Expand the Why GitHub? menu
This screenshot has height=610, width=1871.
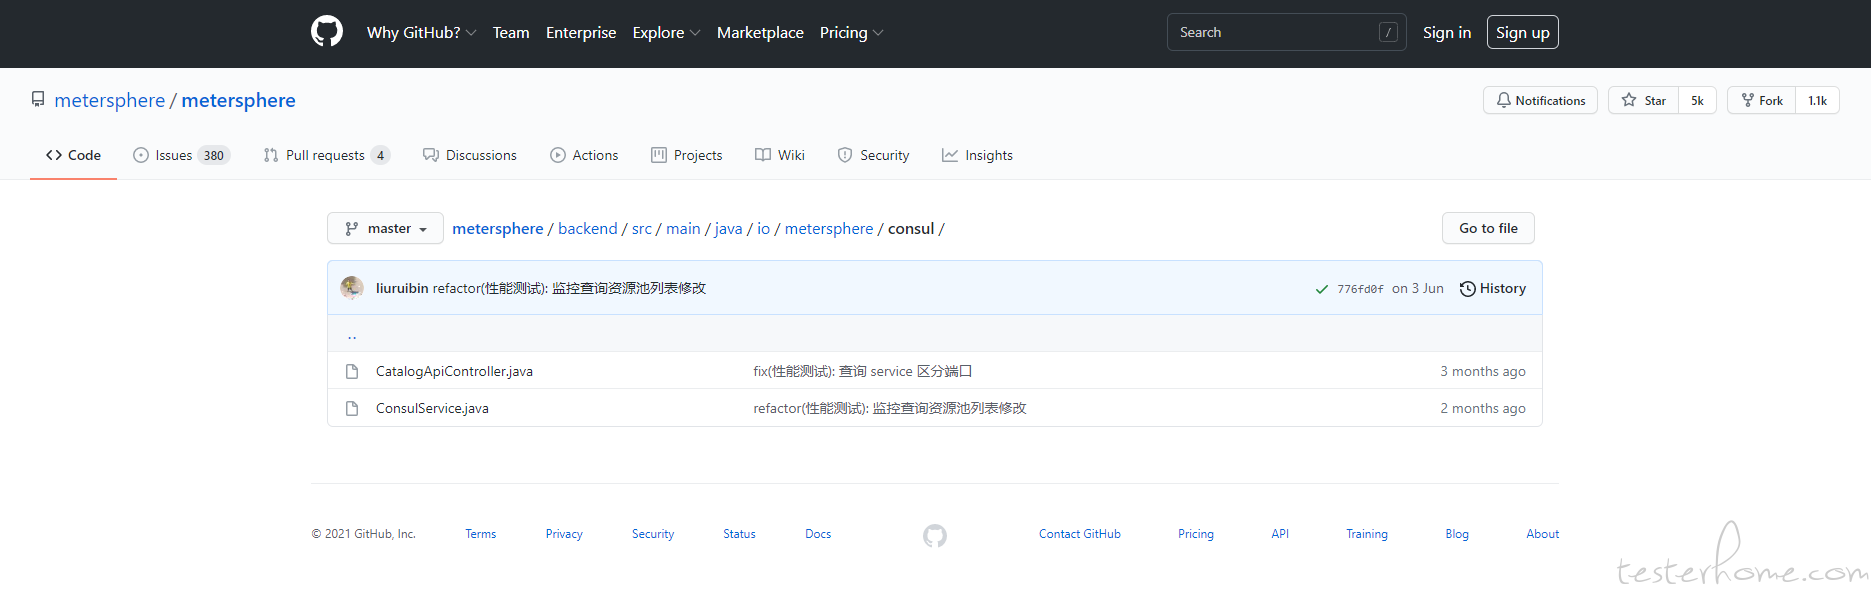[x=421, y=33]
